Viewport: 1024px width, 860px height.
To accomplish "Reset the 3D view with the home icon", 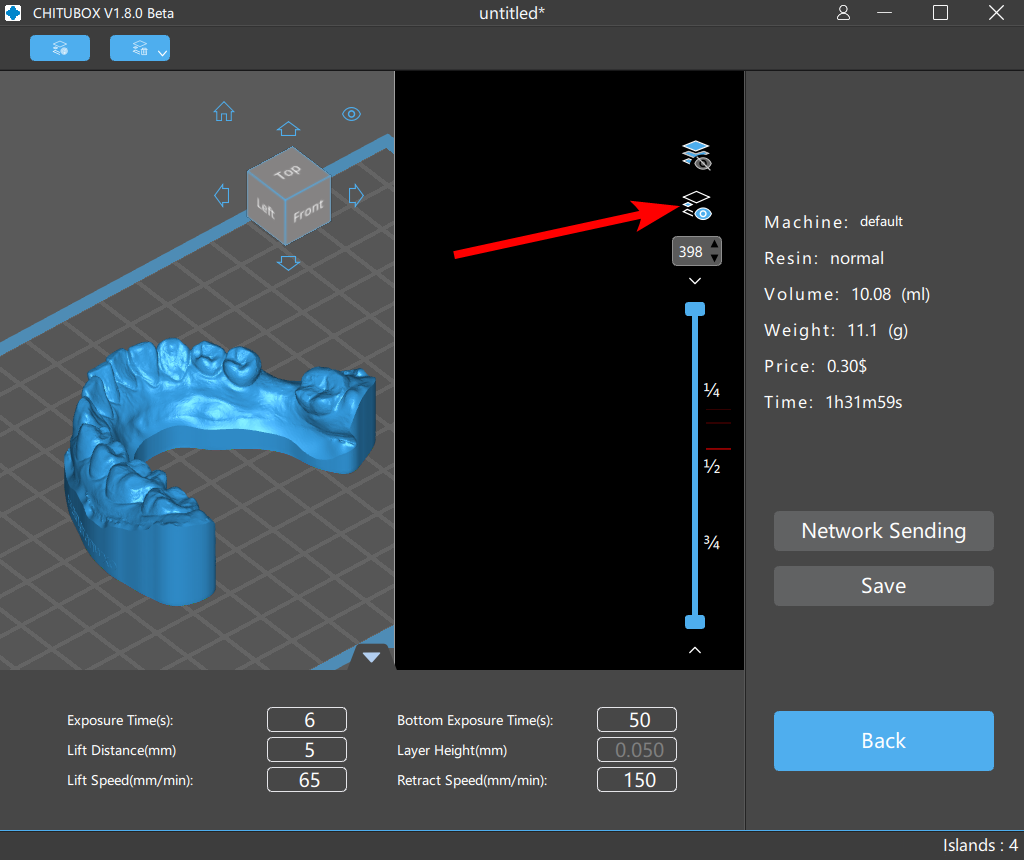I will [224, 112].
